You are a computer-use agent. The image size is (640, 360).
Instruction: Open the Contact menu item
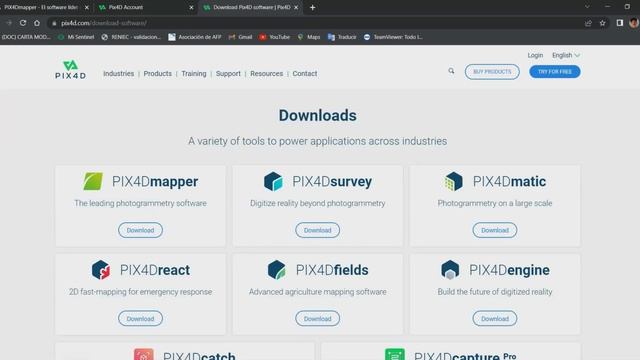pos(305,73)
